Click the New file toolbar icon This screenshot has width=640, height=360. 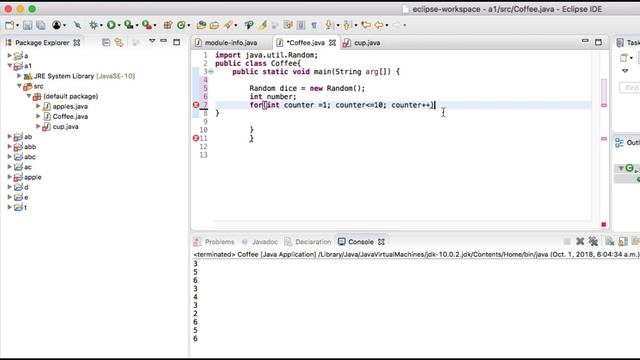pos(10,25)
